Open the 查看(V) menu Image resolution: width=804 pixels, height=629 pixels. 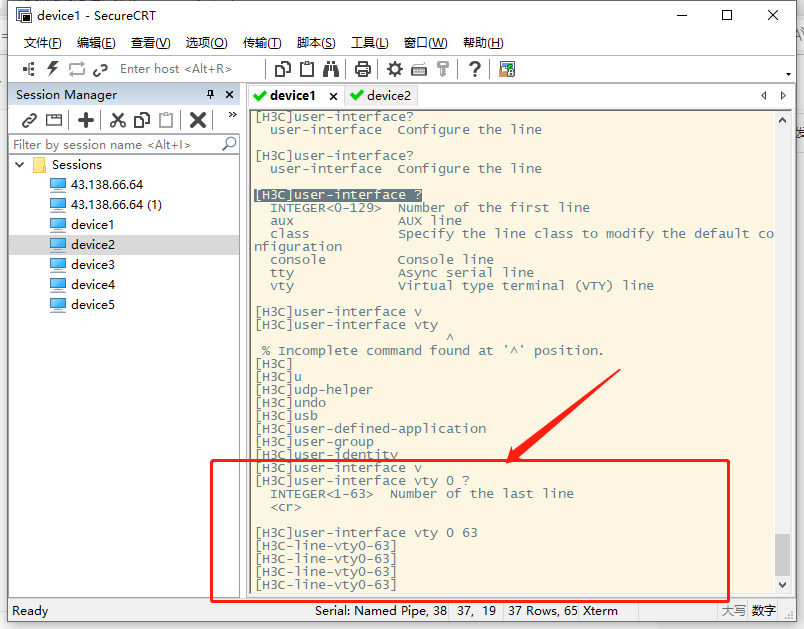150,43
